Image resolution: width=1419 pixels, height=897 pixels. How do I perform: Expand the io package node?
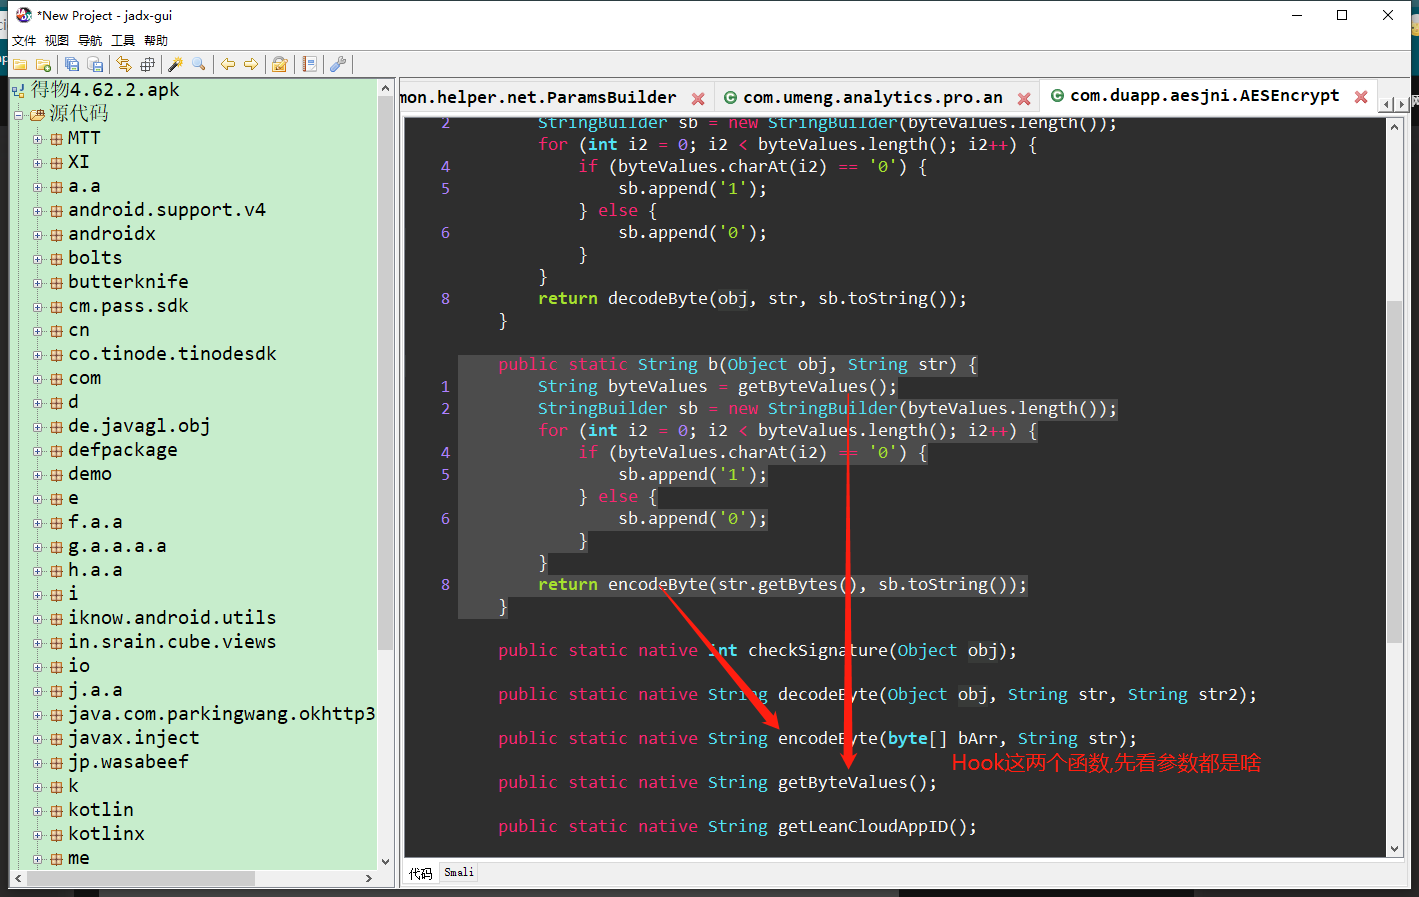(x=37, y=667)
